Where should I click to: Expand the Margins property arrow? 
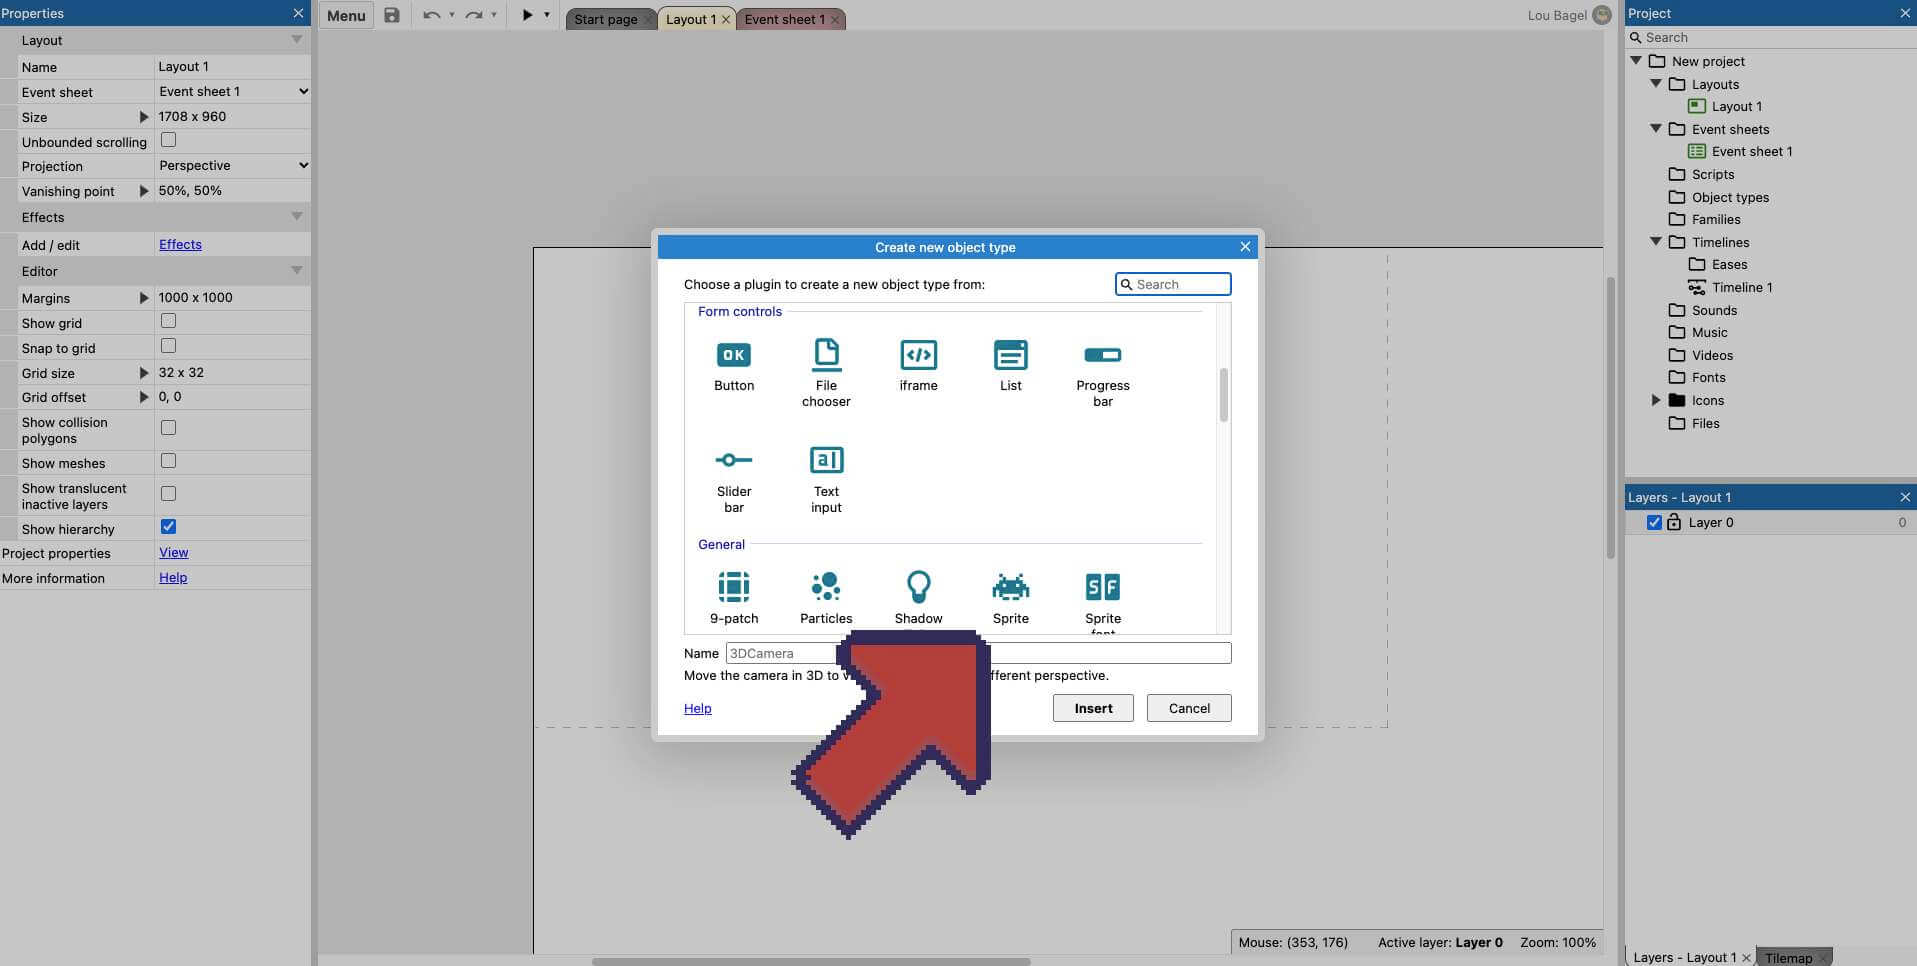click(x=143, y=298)
